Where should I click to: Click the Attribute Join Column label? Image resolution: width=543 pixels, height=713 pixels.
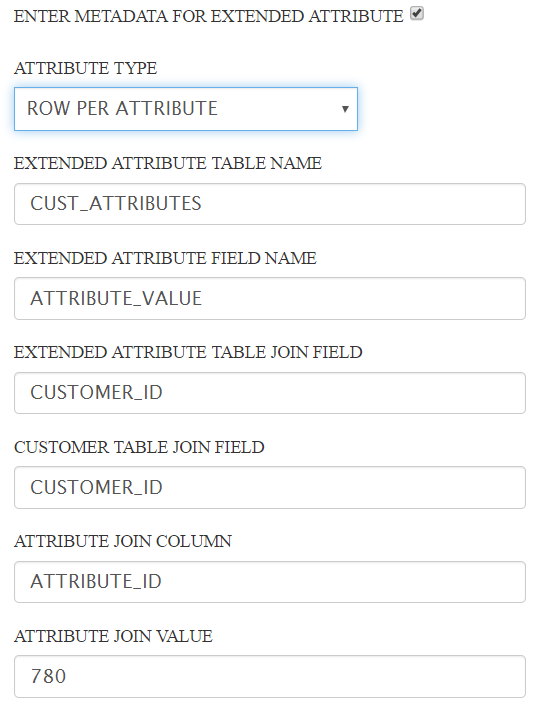(123, 542)
